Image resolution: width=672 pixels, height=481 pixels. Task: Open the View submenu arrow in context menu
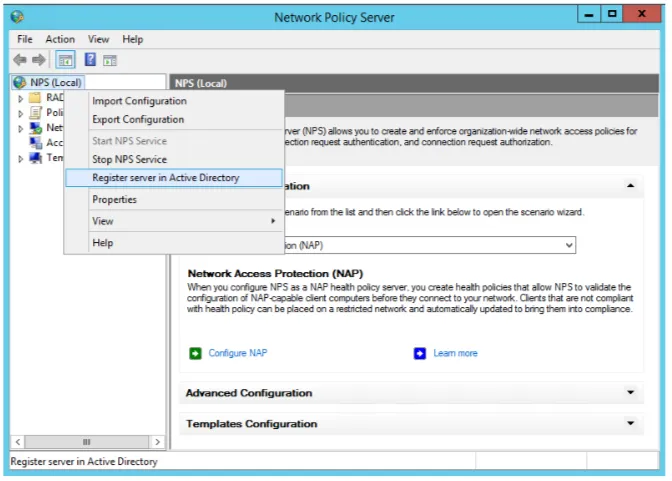pyautogui.click(x=273, y=221)
